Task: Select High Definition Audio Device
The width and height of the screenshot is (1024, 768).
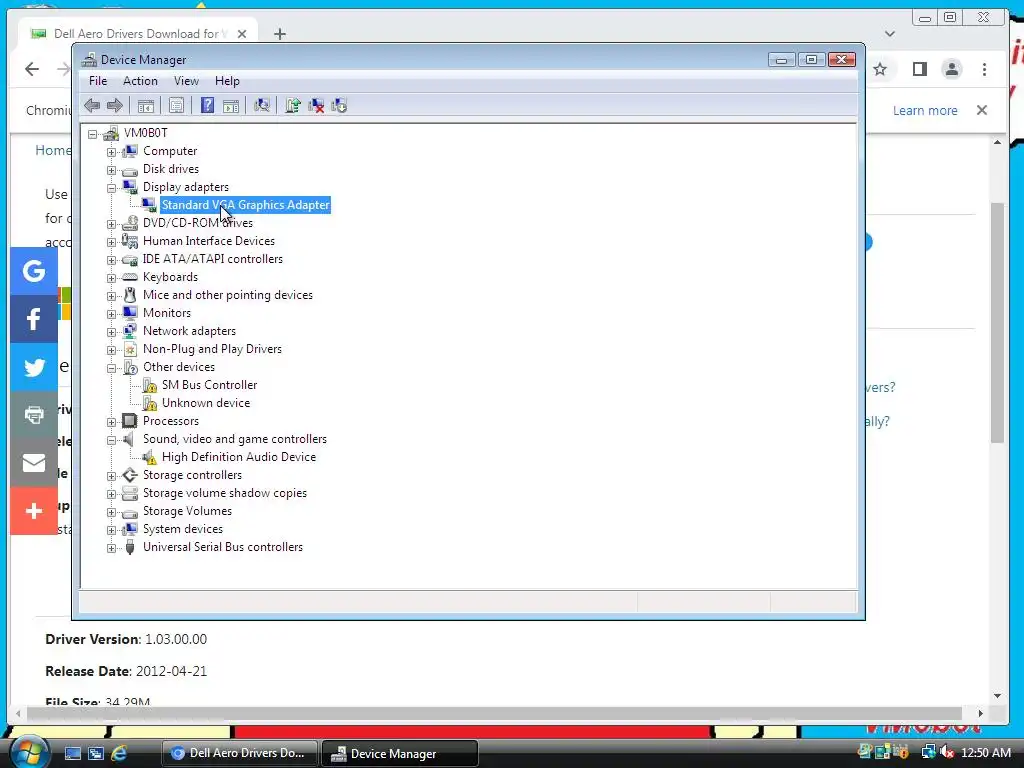Action: (238, 457)
